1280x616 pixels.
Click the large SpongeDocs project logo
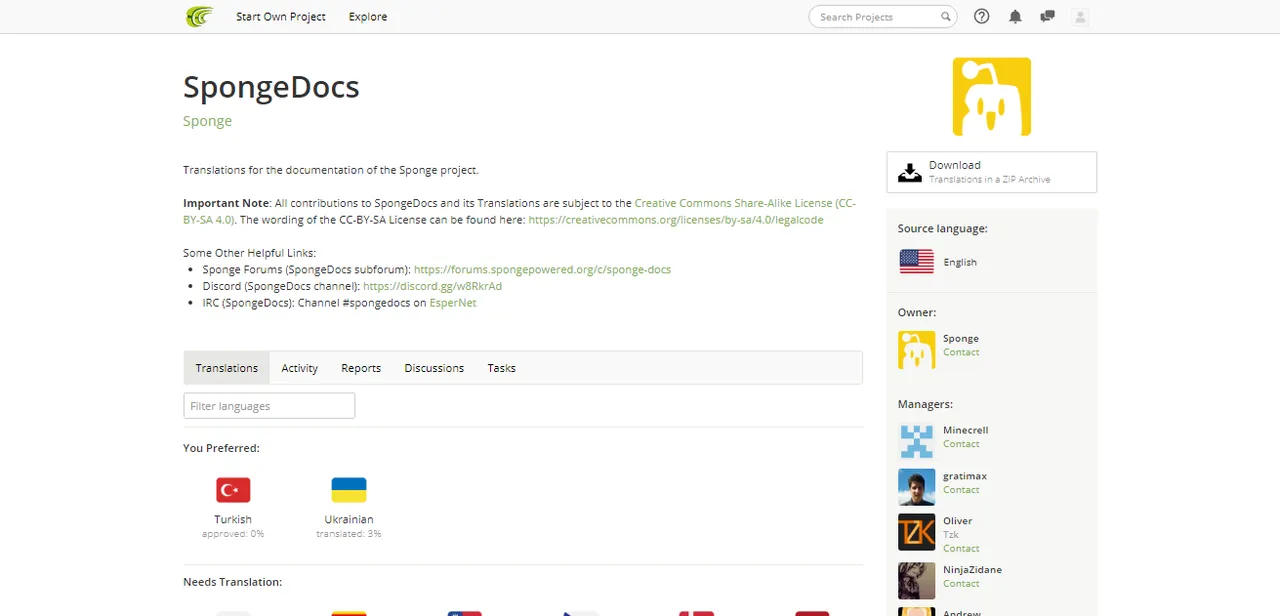[991, 96]
